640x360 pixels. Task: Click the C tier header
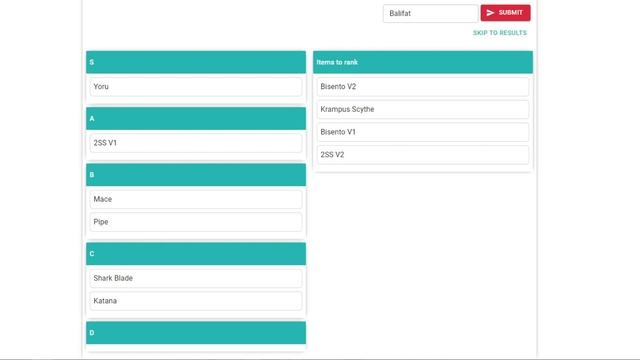tap(196, 254)
